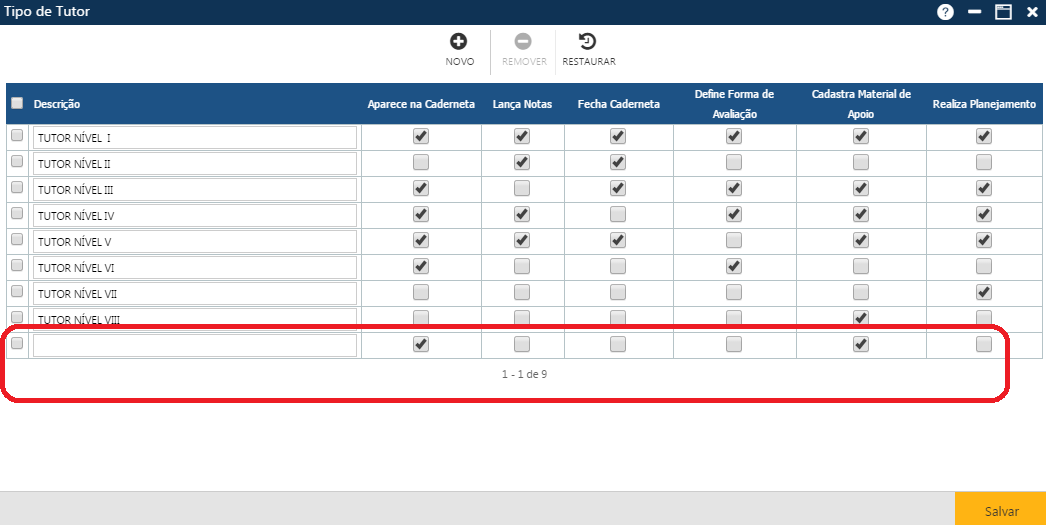Click the Novo plus icon
Viewport: 1047px width, 525px height.
[x=459, y=42]
